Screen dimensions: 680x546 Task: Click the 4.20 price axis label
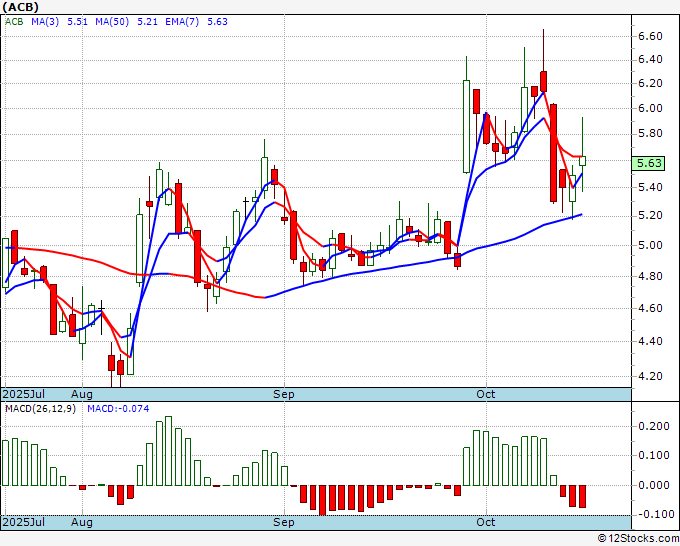pos(650,376)
